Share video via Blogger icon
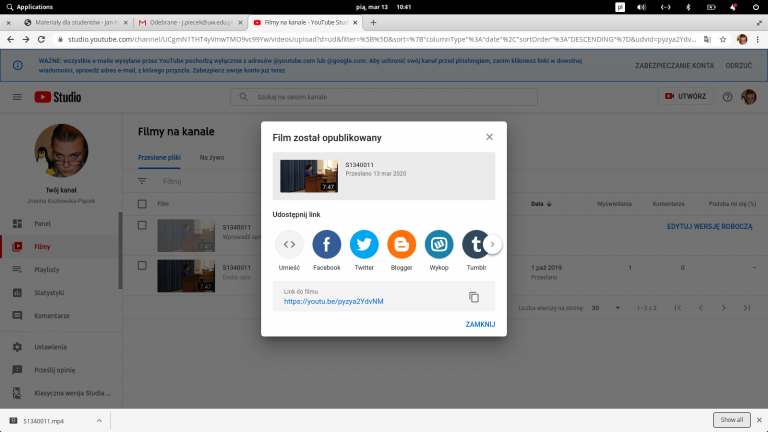 click(x=402, y=244)
